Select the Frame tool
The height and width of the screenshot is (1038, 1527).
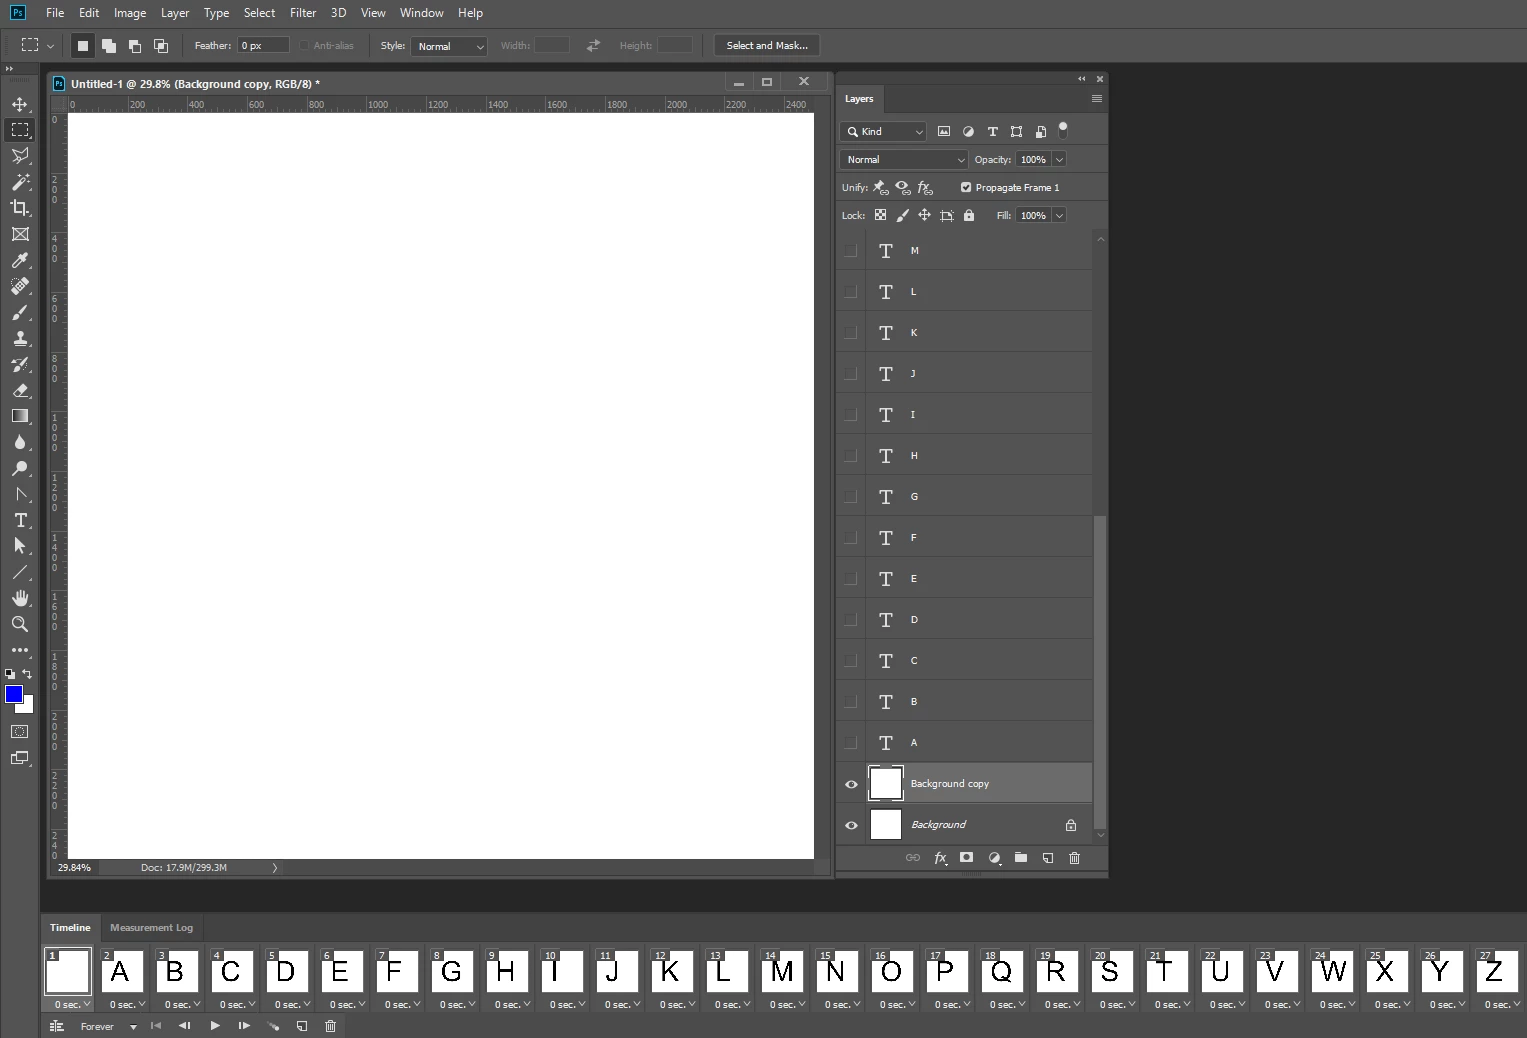point(20,234)
